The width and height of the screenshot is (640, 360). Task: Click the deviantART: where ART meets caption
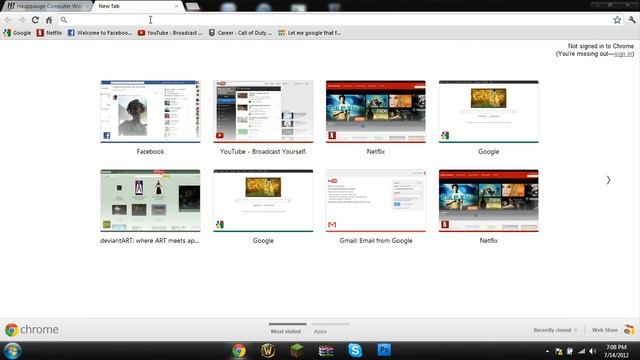[150, 241]
